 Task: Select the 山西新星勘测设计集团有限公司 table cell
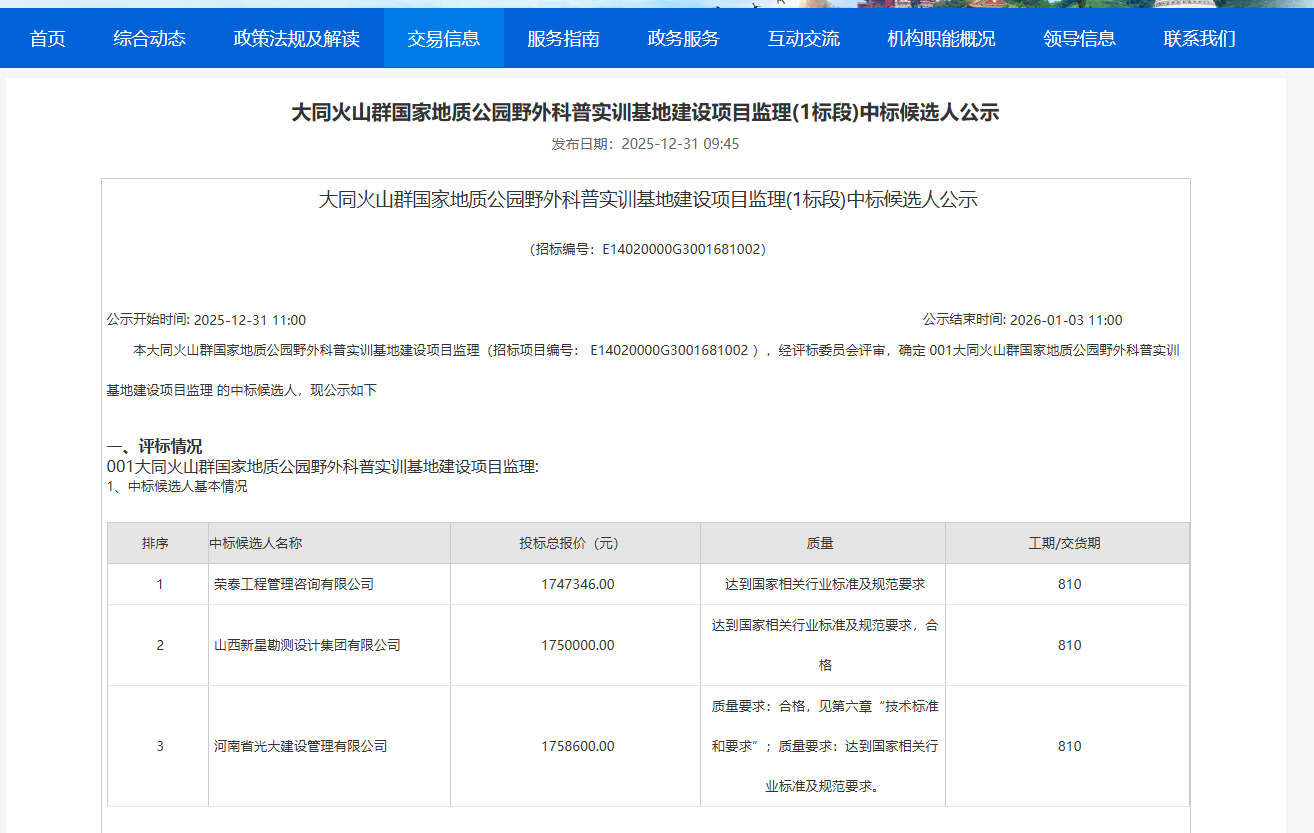click(x=307, y=645)
